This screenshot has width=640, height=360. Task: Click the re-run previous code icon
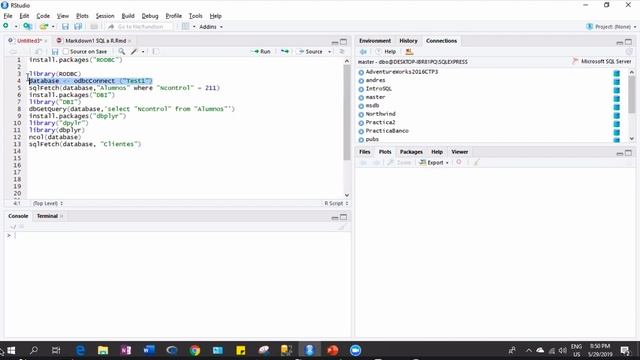click(x=285, y=51)
